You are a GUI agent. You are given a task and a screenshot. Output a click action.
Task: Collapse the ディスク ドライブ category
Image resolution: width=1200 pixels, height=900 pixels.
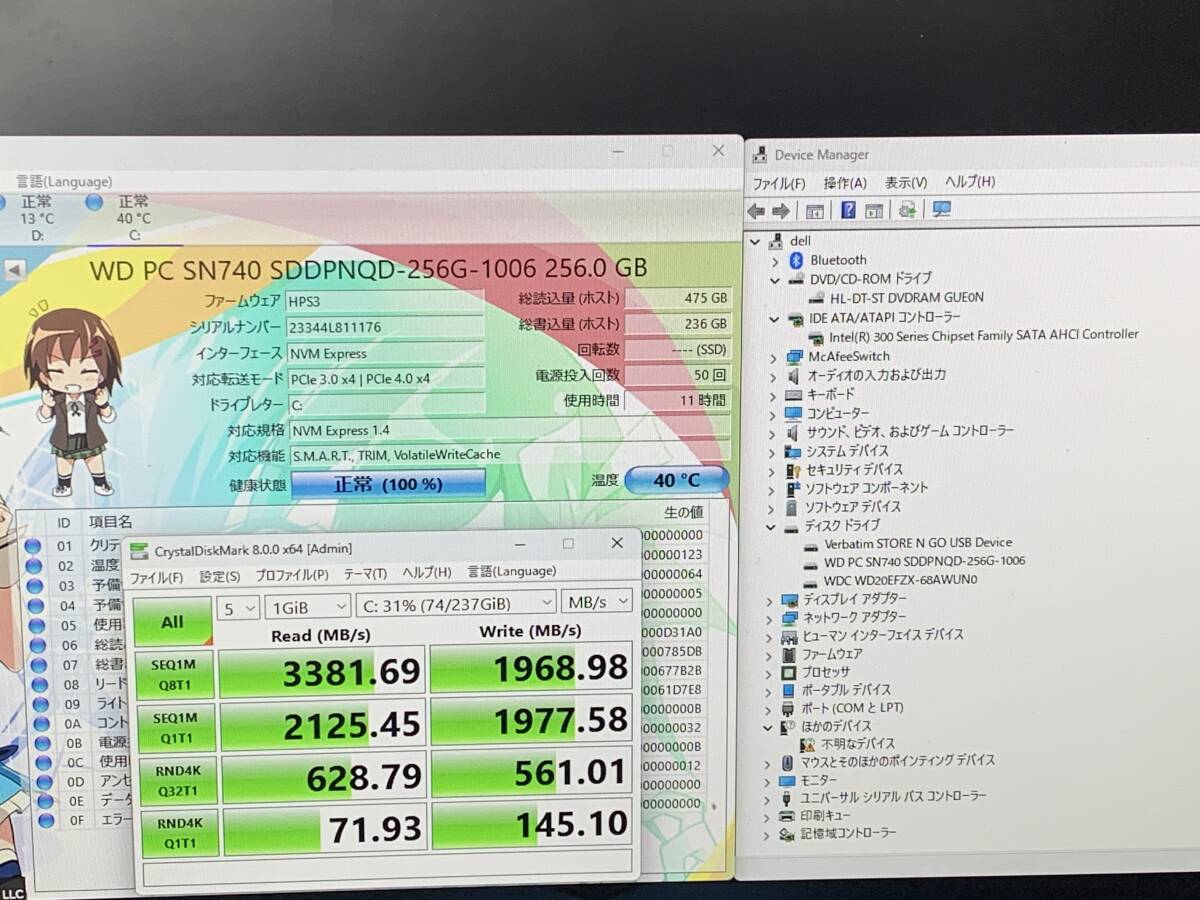tap(771, 526)
